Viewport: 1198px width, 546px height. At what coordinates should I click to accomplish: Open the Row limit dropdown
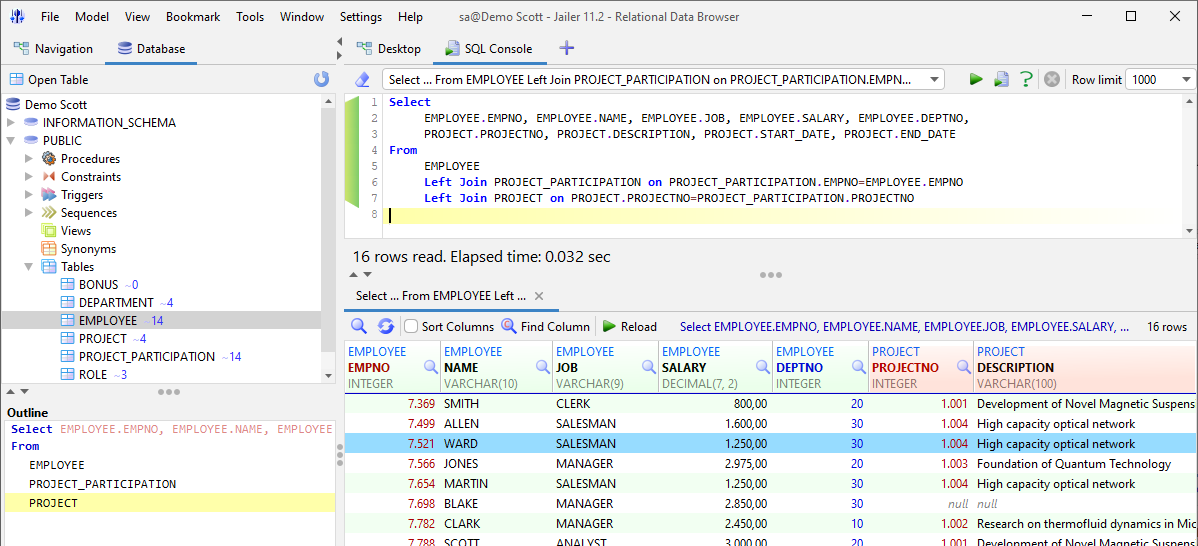click(x=1160, y=79)
